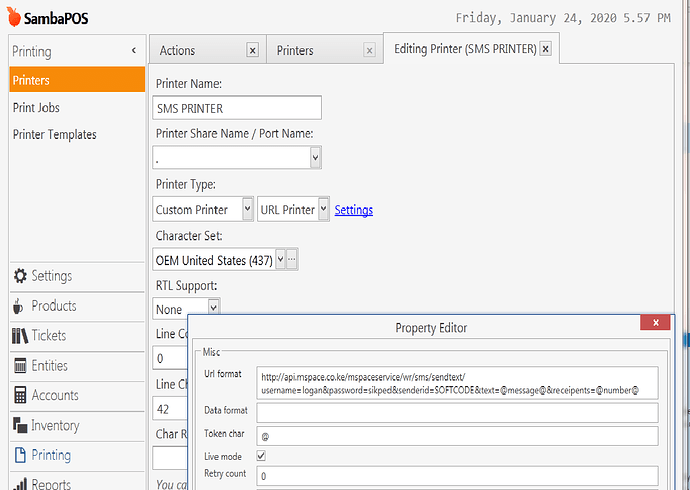
Task: Open URL Printer dropdown
Action: 323,208
